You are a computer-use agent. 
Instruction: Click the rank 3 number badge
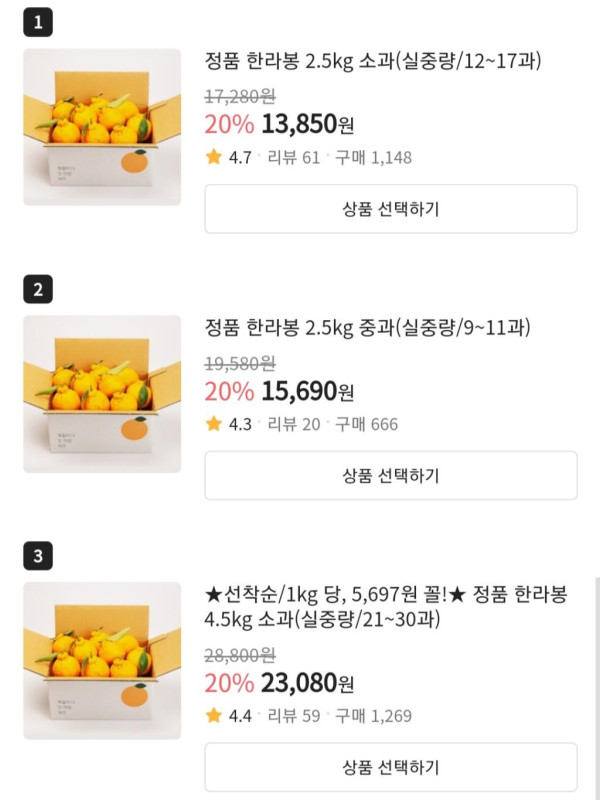click(x=38, y=557)
